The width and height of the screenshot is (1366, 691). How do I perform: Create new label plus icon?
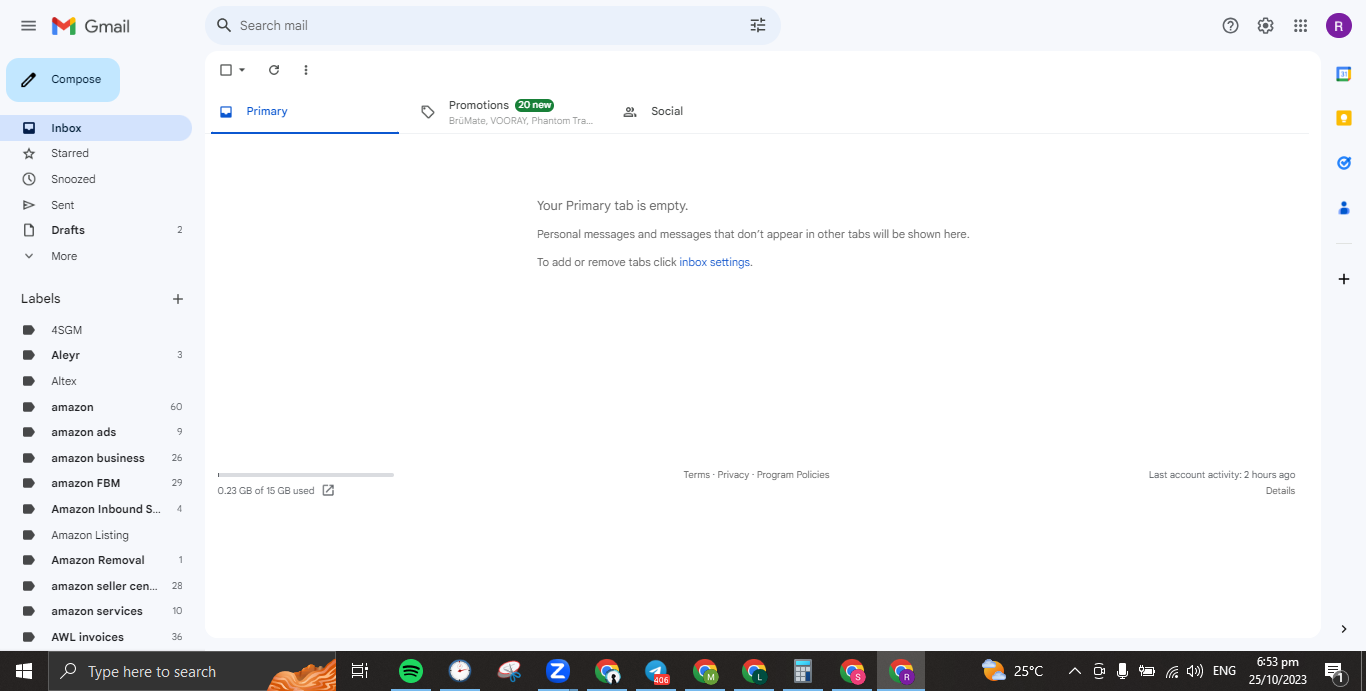[178, 299]
